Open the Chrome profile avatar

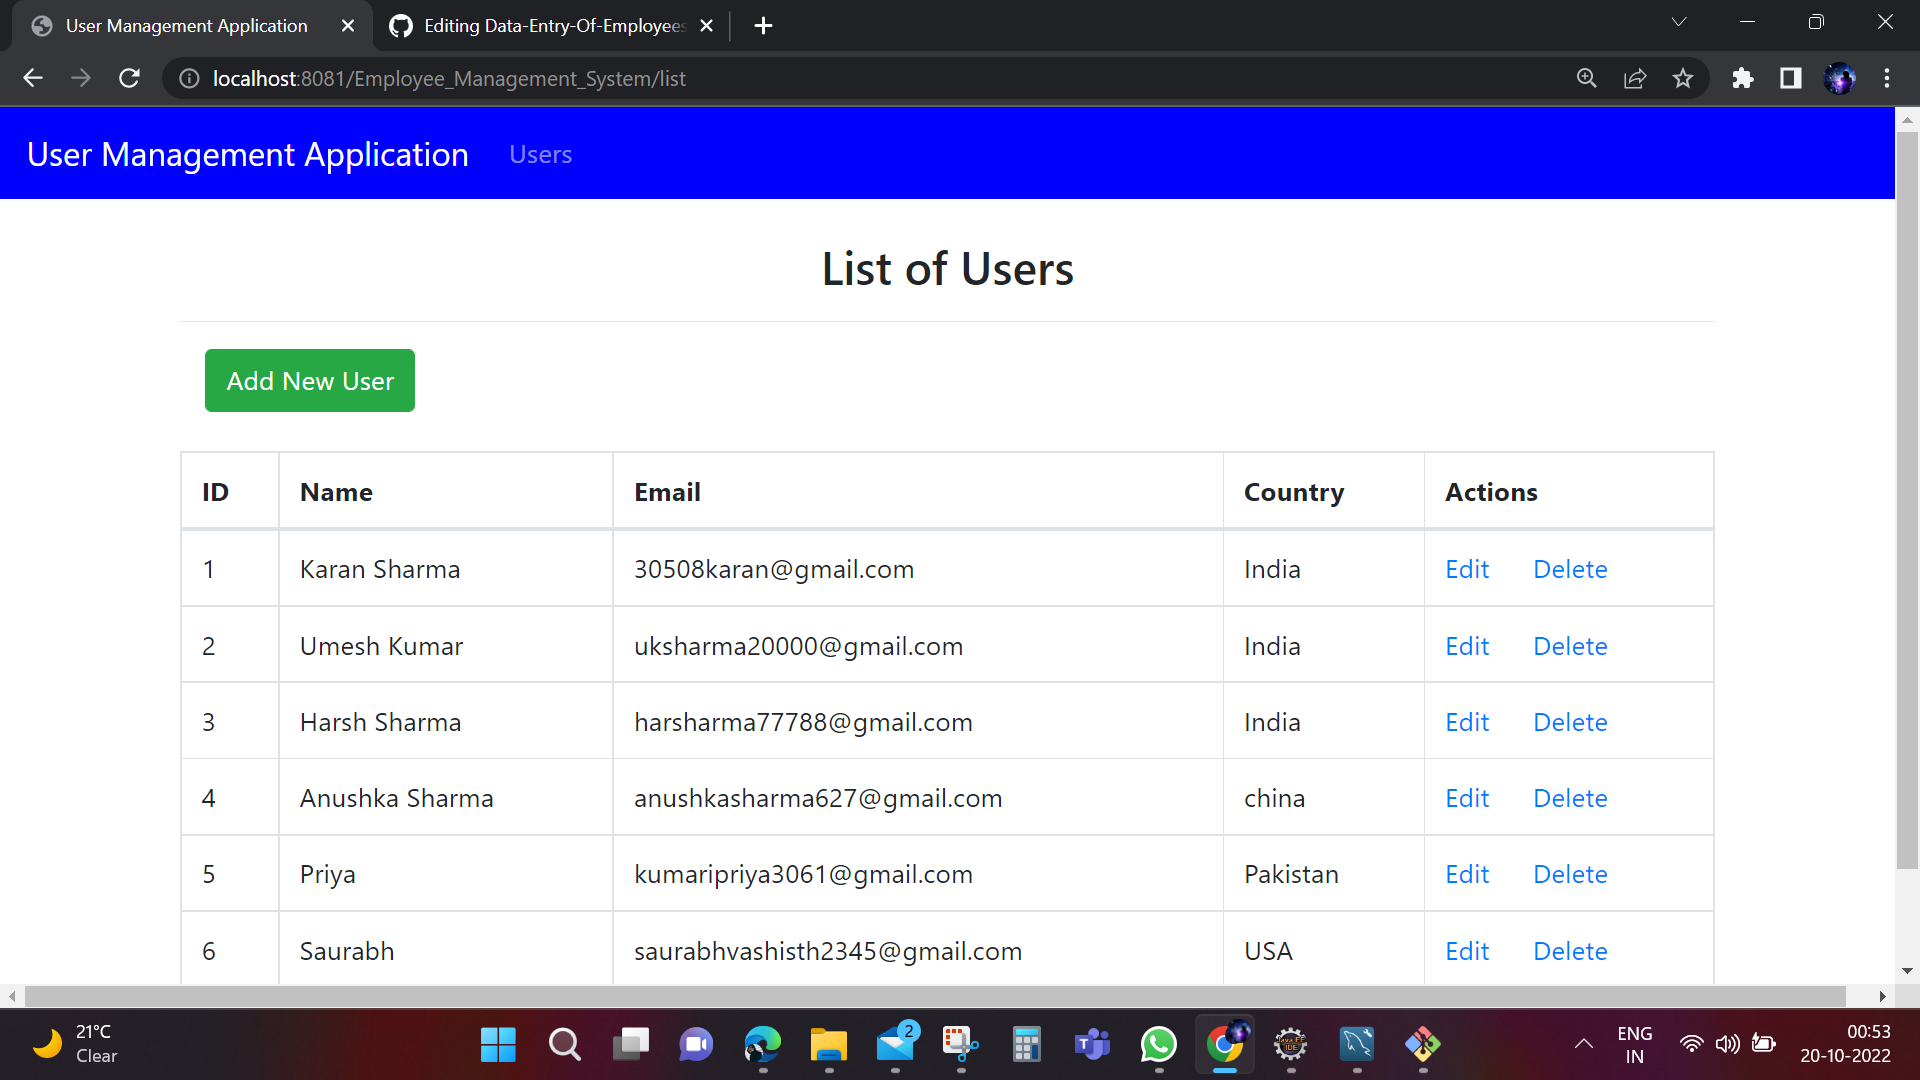pyautogui.click(x=1841, y=78)
